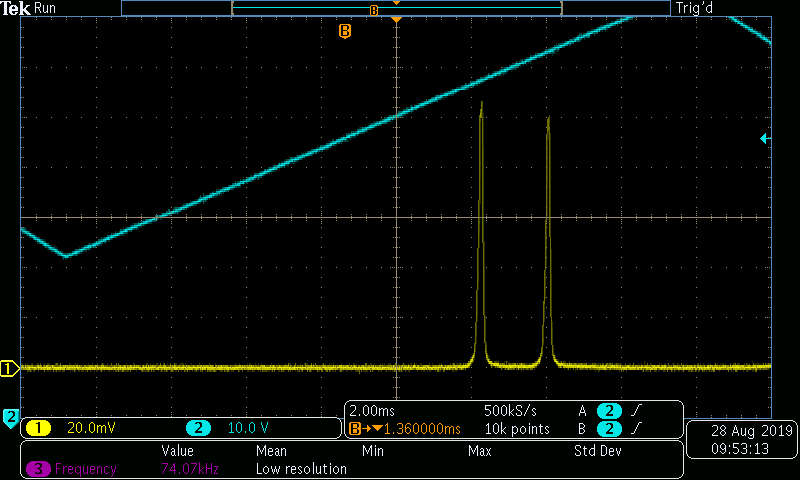Click the Tek logo
Viewport: 800px width, 480px height.
(15, 8)
